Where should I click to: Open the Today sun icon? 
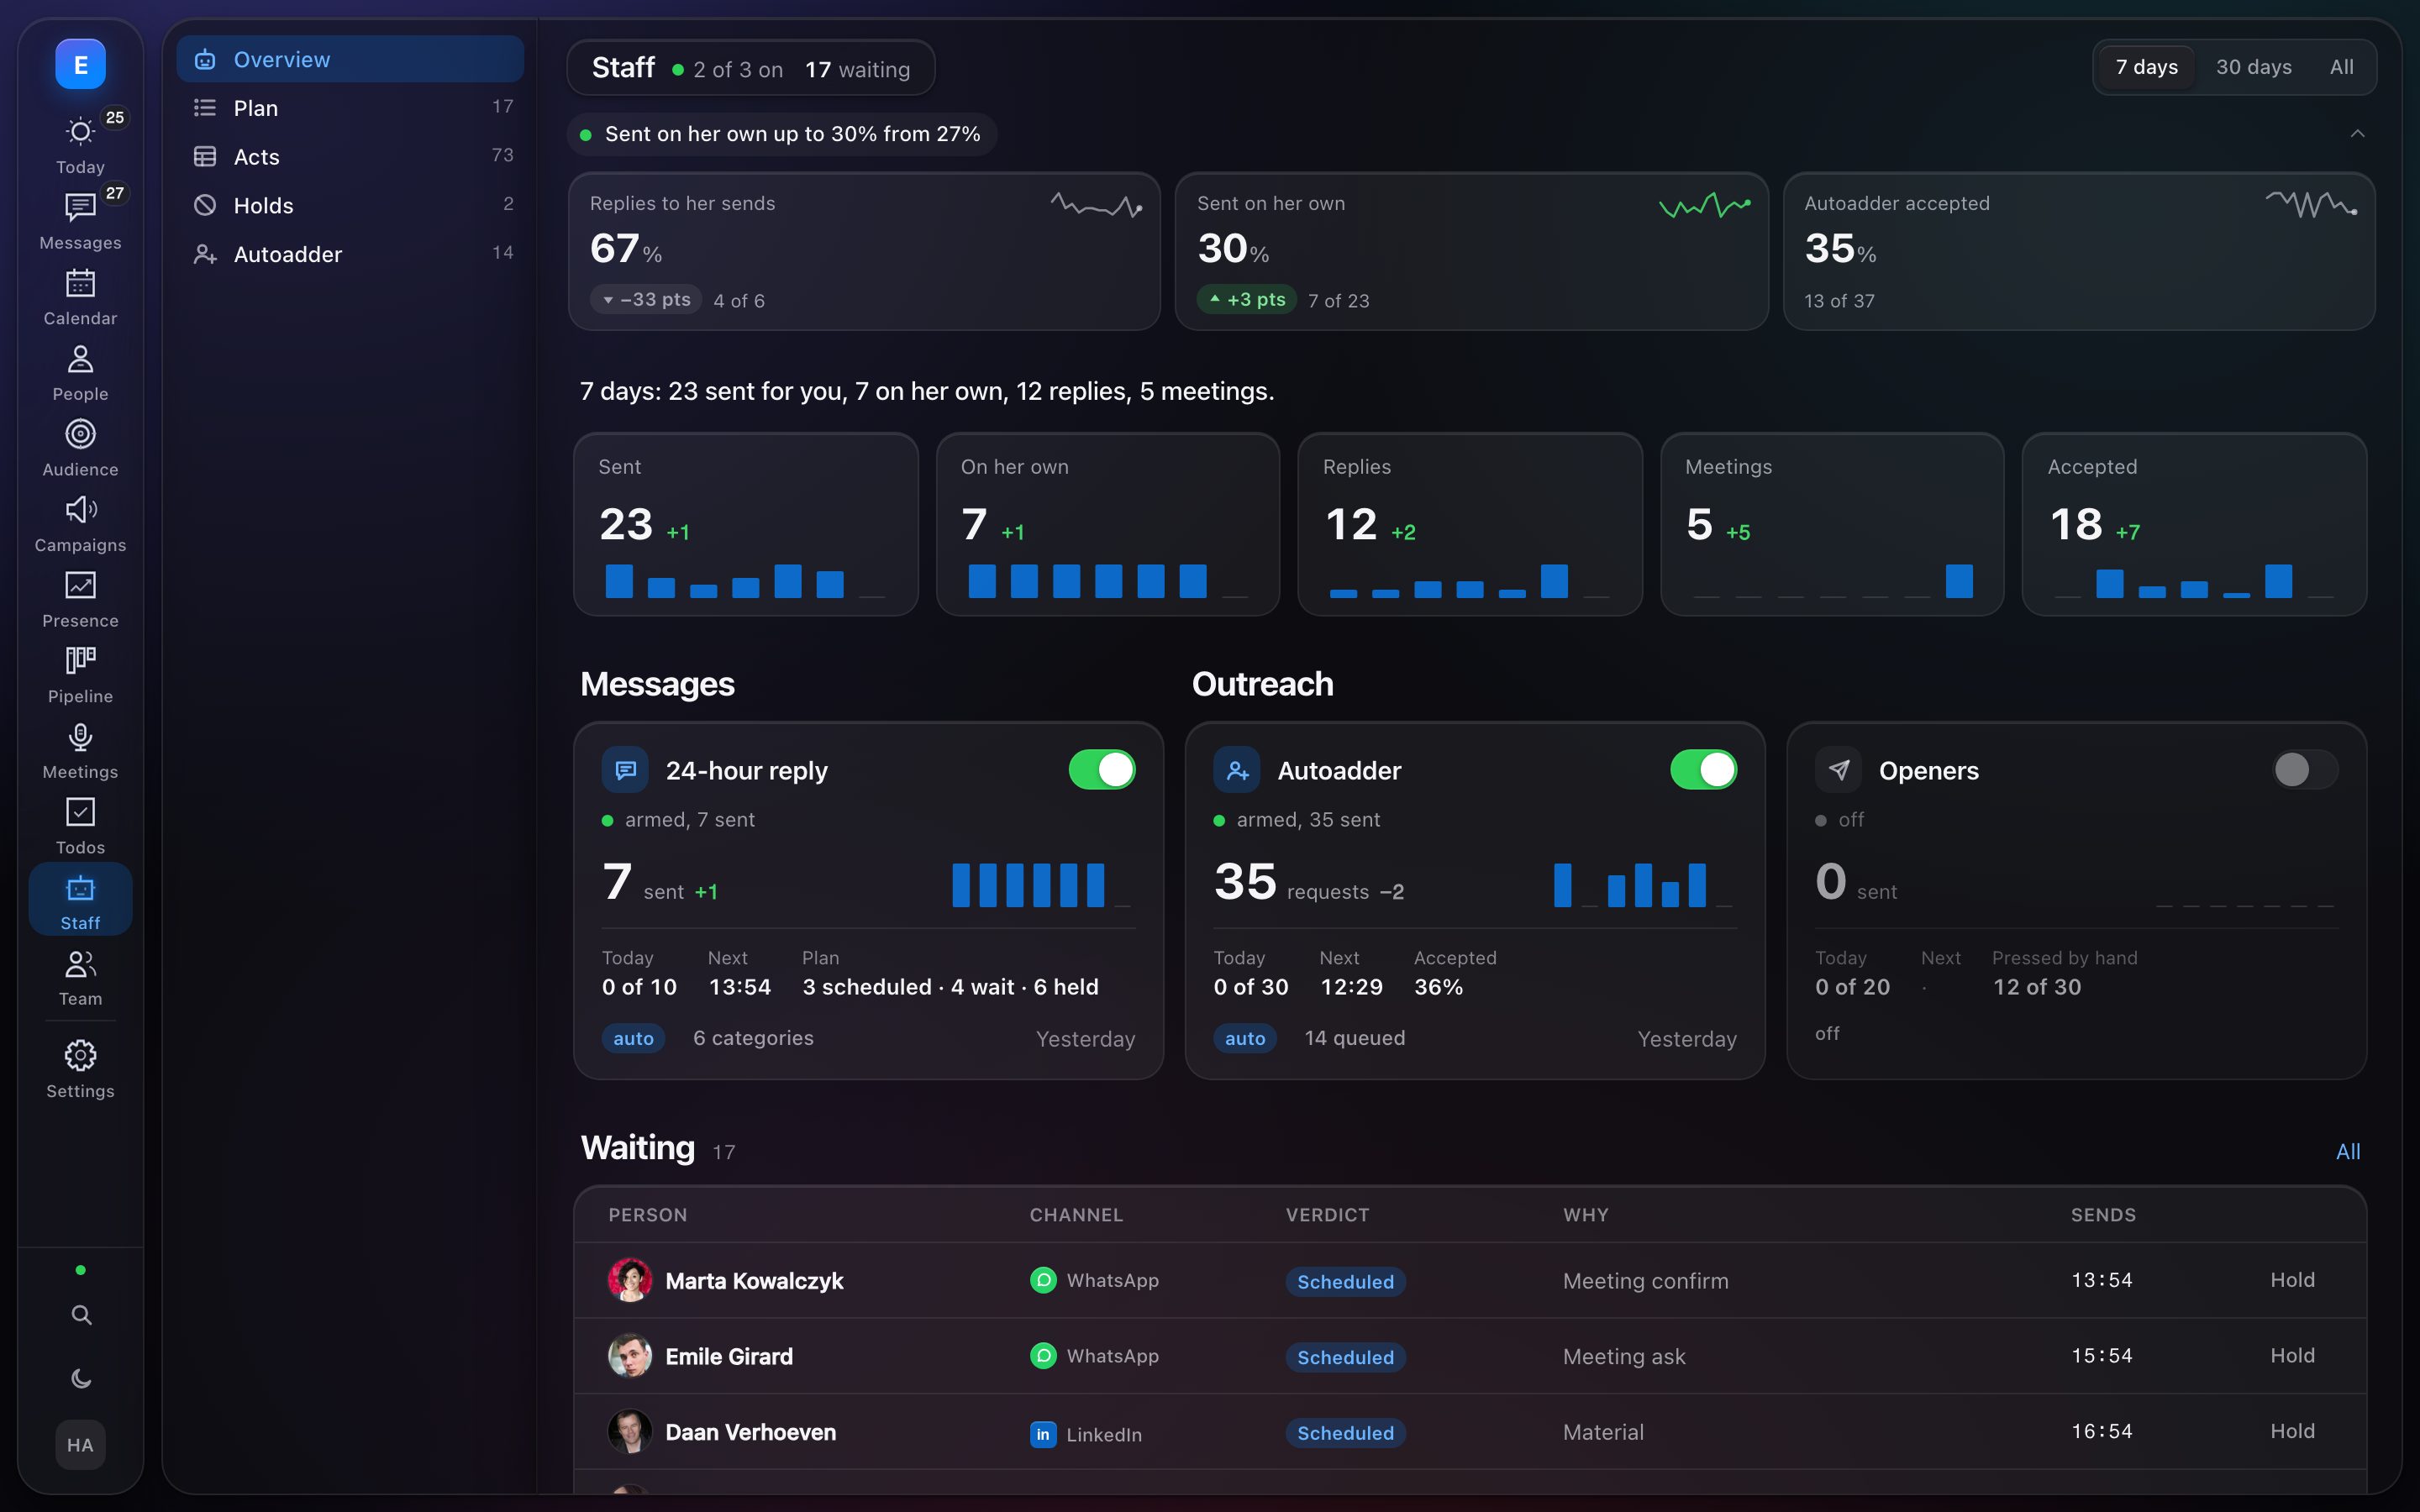click(x=80, y=132)
